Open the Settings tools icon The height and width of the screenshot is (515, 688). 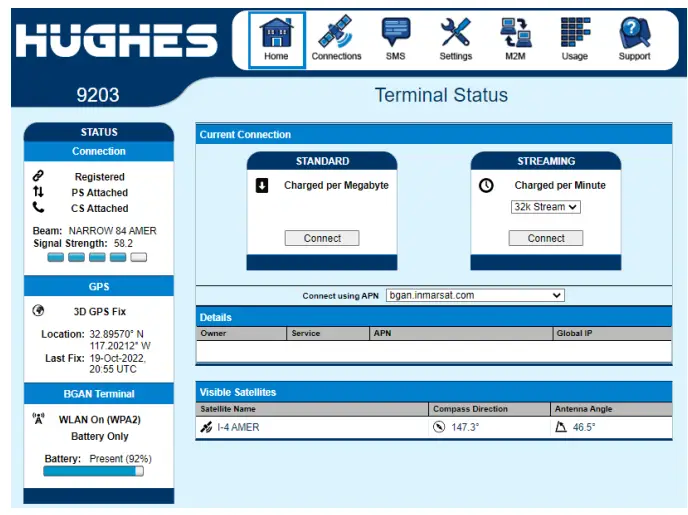(455, 38)
